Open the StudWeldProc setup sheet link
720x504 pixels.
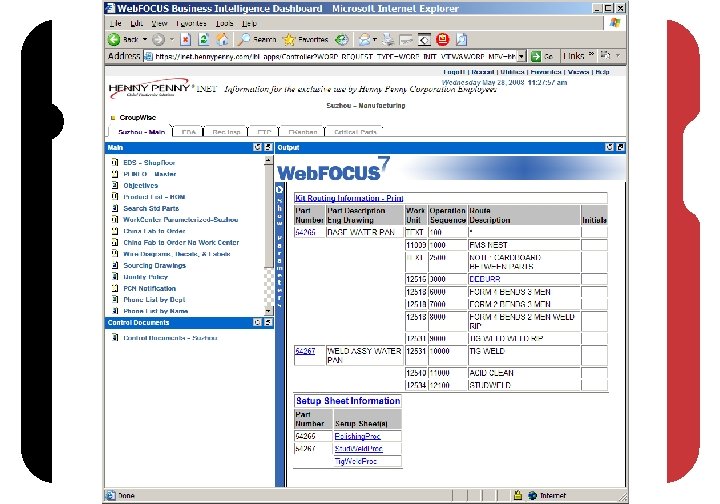(x=358, y=448)
